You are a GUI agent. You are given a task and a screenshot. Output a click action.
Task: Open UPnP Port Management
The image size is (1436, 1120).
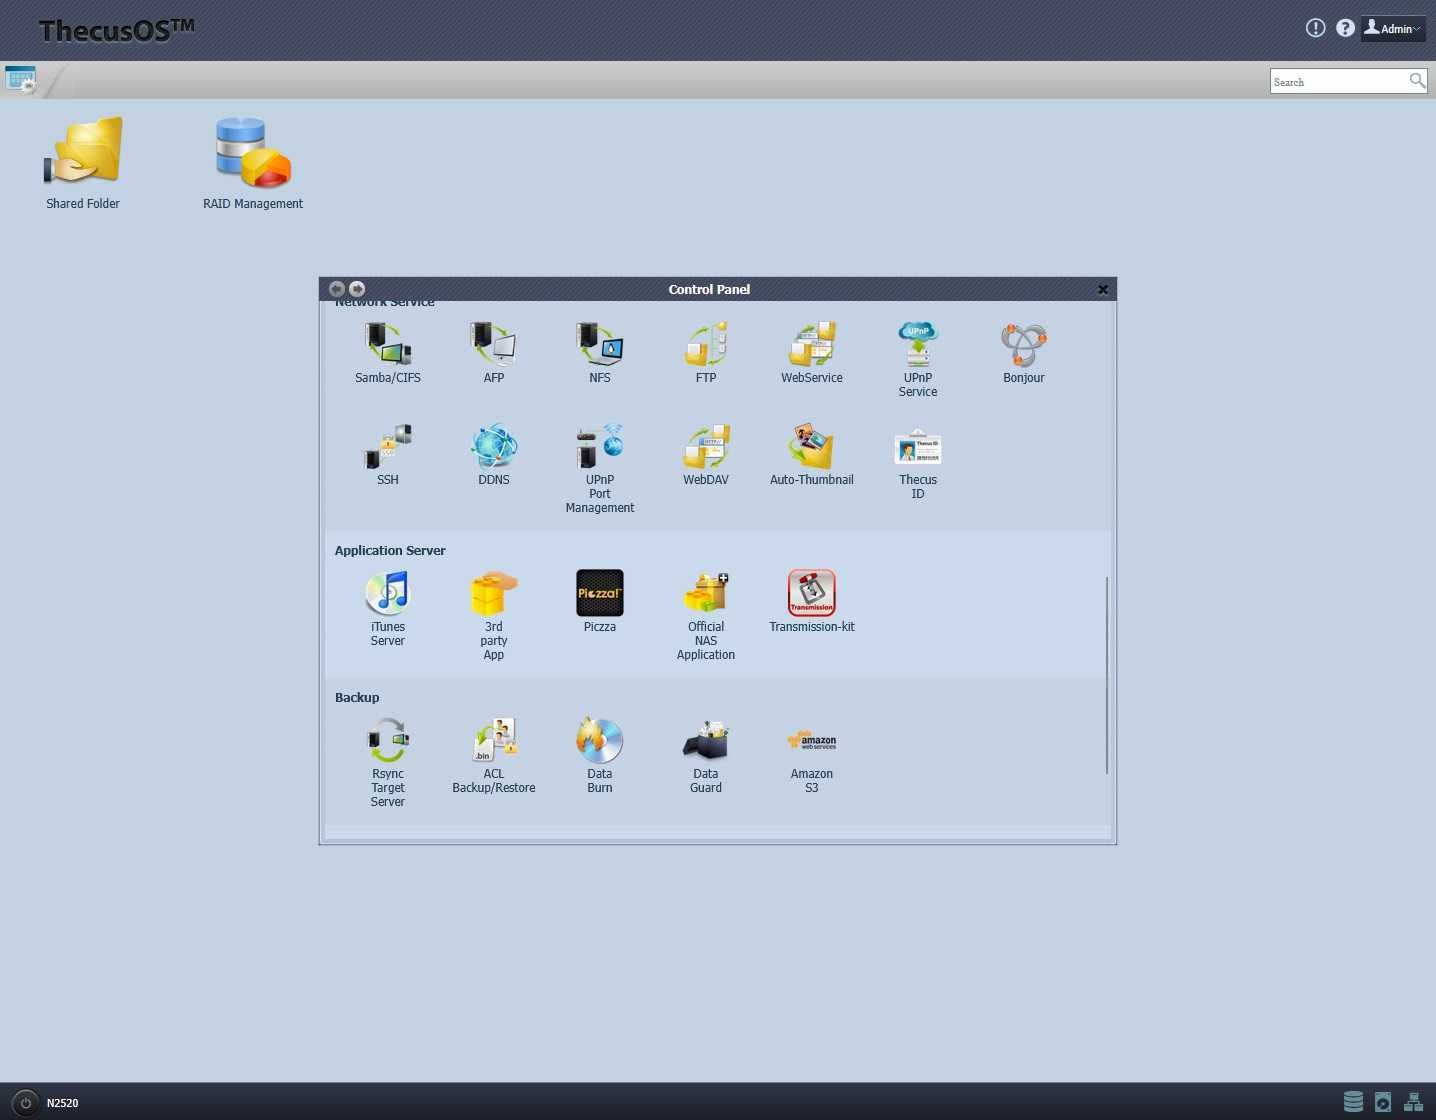point(600,468)
